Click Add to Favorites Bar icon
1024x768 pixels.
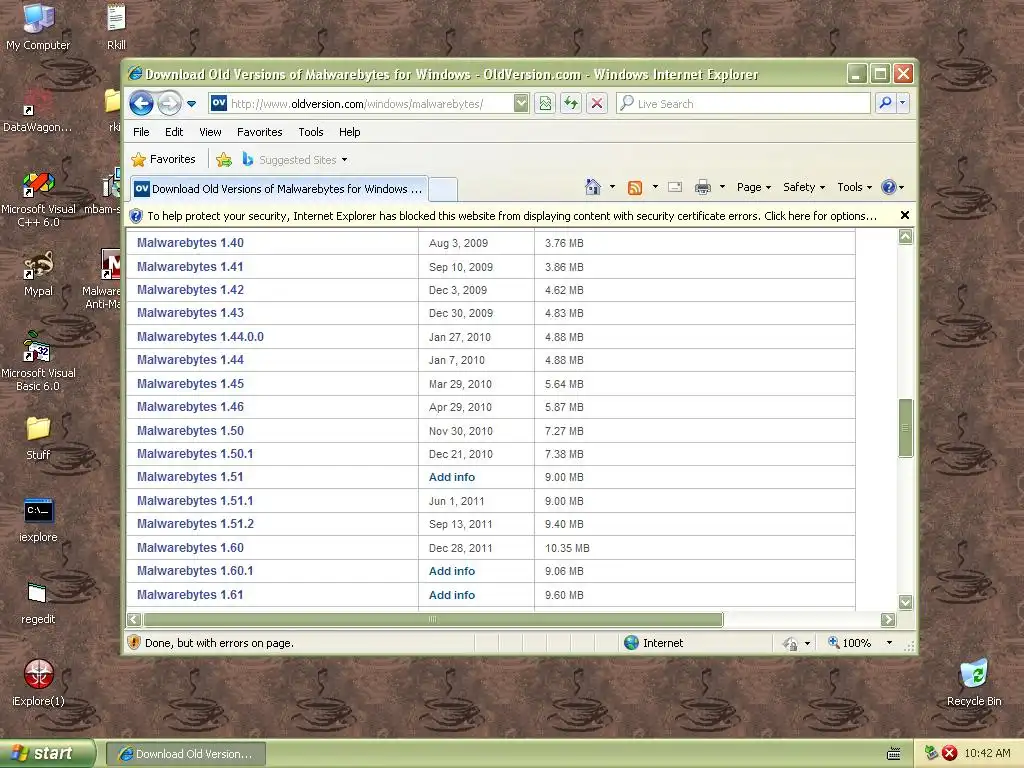224,159
